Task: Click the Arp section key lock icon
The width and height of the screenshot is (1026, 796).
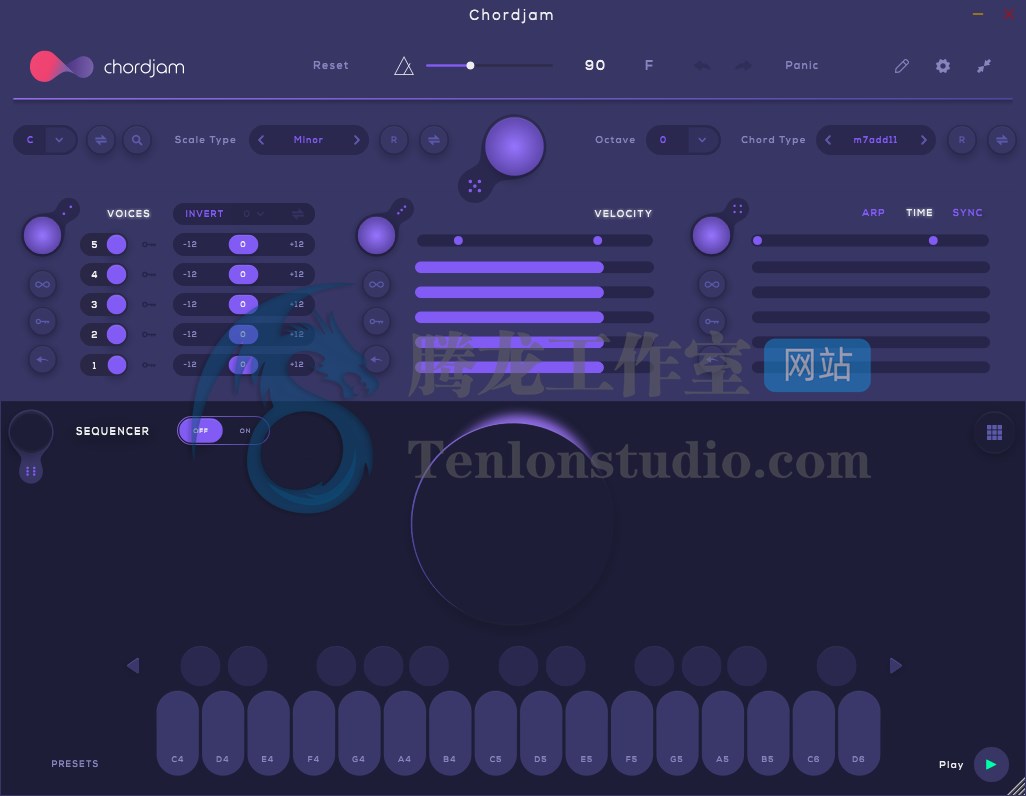Action: (x=712, y=321)
